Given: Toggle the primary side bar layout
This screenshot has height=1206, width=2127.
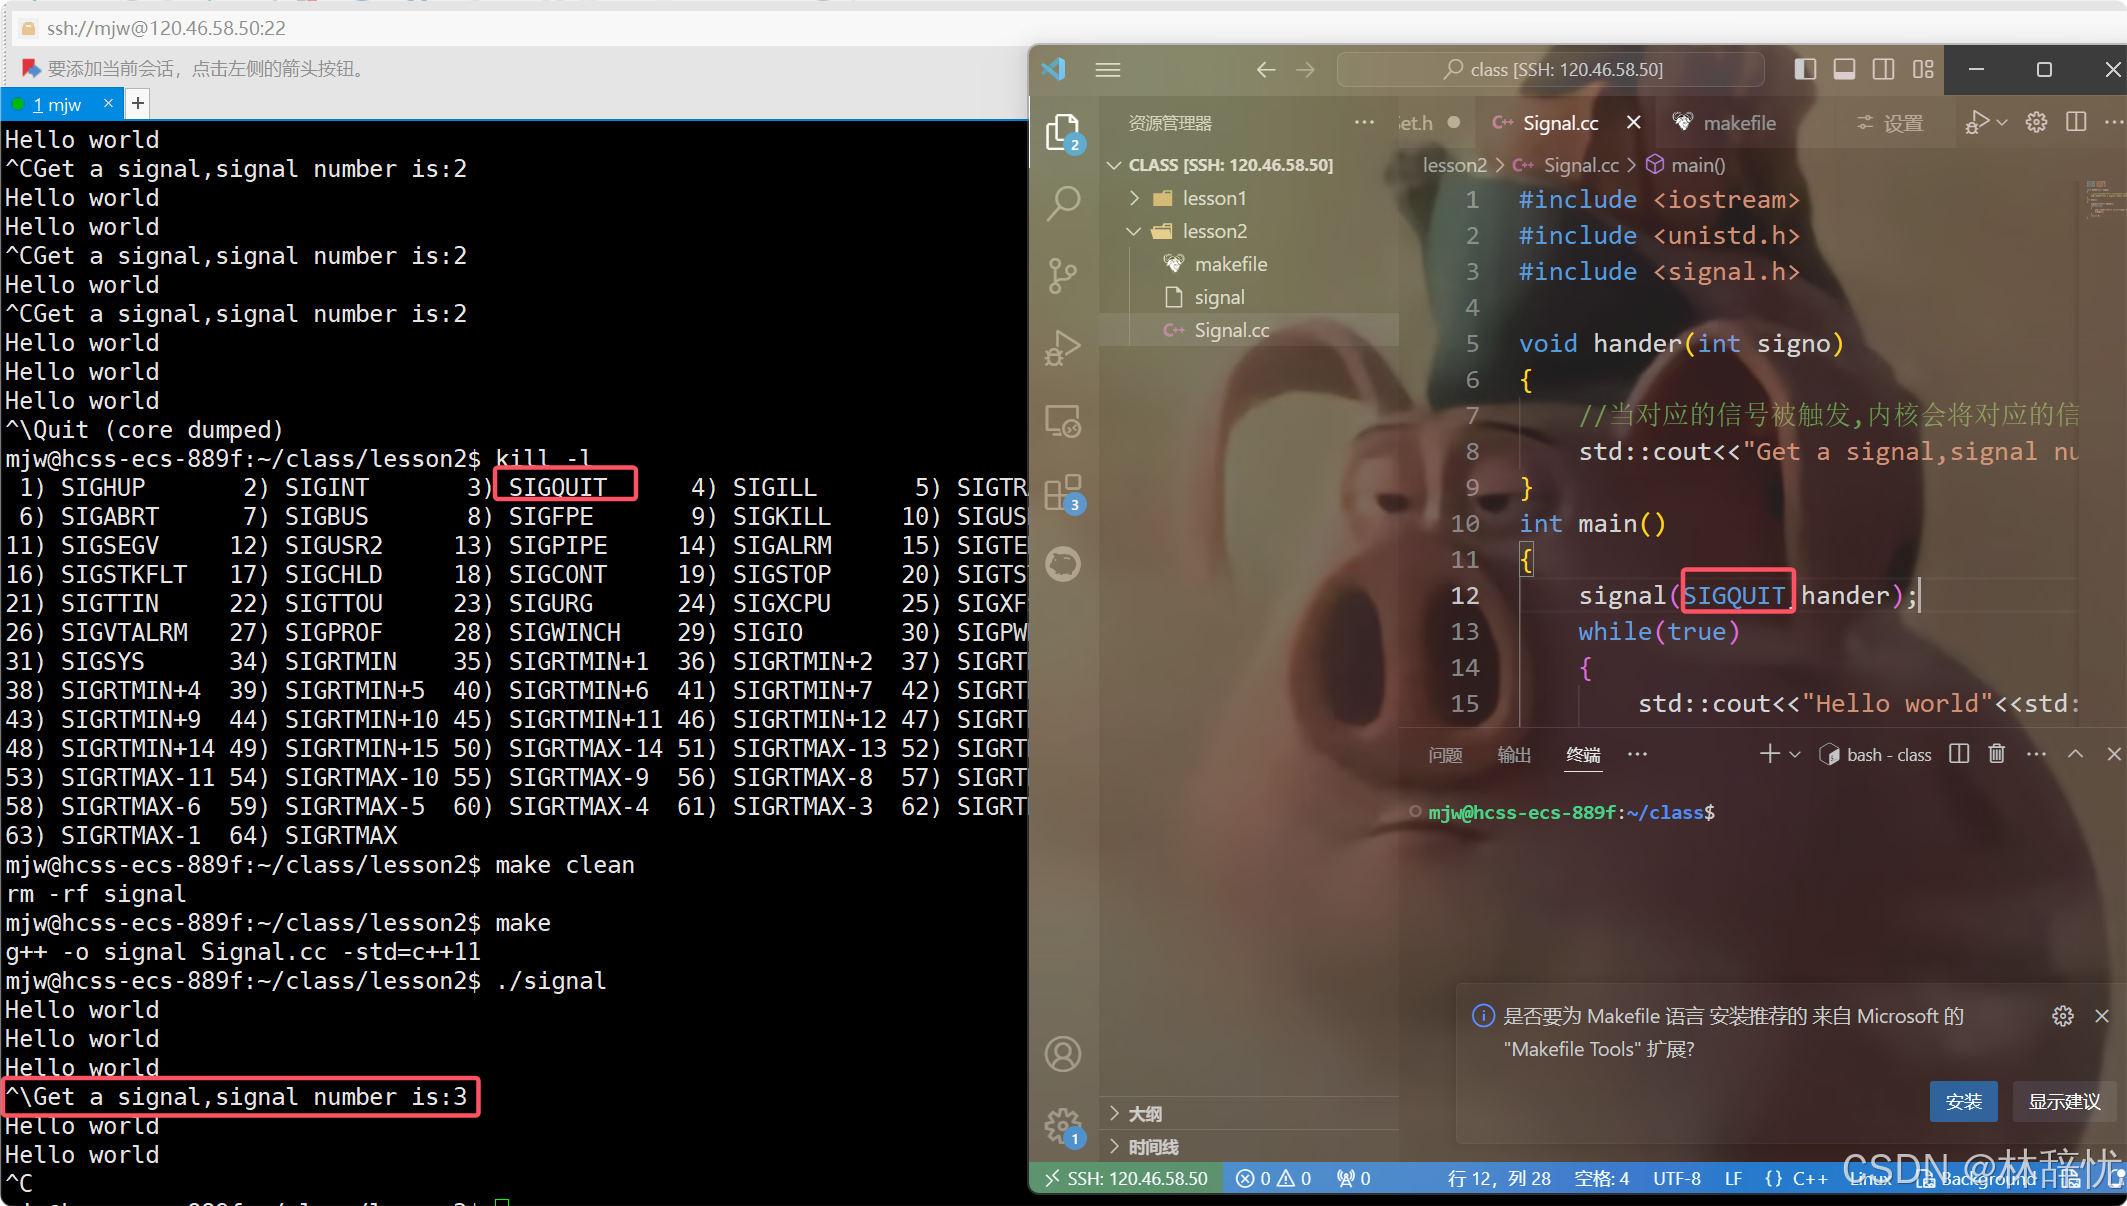Looking at the screenshot, I should pyautogui.click(x=1805, y=69).
